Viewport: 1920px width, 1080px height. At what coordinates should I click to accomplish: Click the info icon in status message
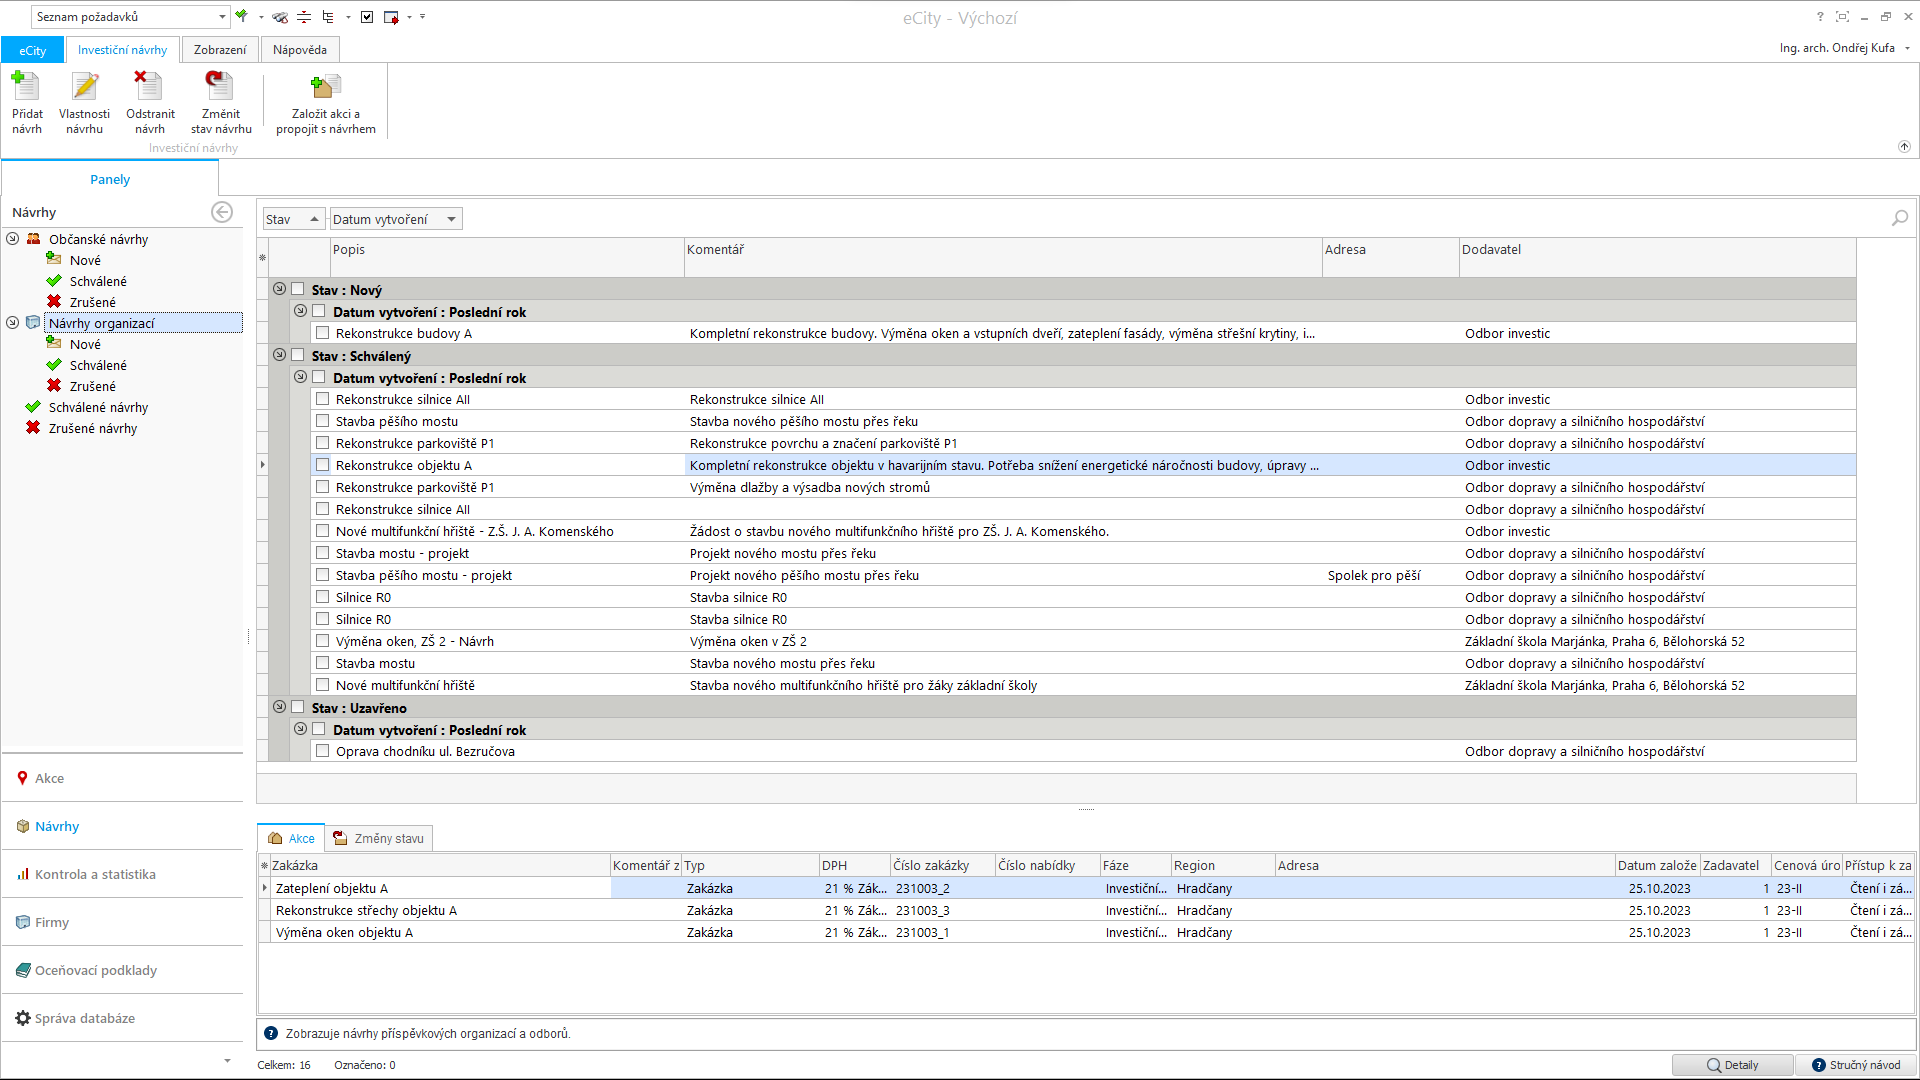(x=271, y=1033)
